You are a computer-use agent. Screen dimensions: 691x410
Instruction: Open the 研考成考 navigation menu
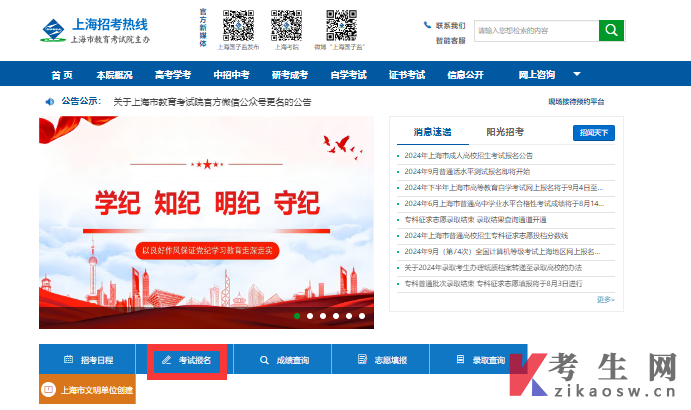click(290, 75)
